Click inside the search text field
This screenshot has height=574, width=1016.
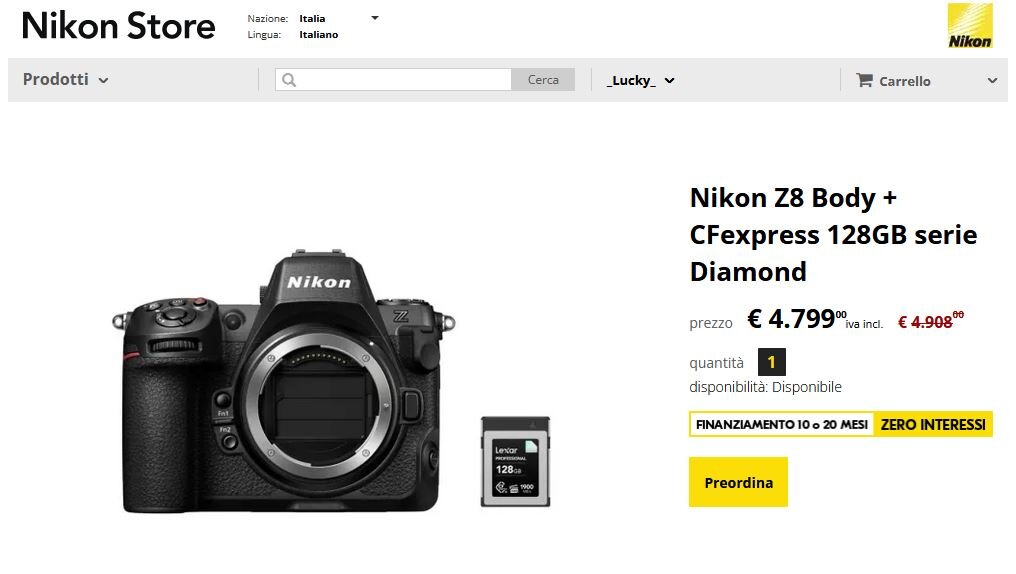point(393,80)
